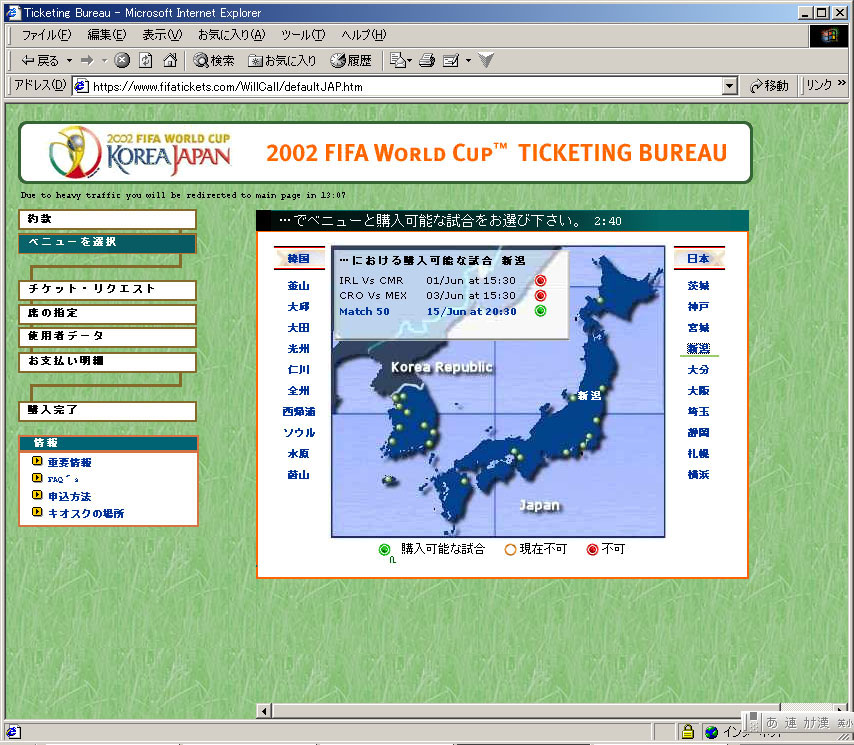The width and height of the screenshot is (854, 745).
Task: Select the 札幌 venue link
Action: (698, 453)
